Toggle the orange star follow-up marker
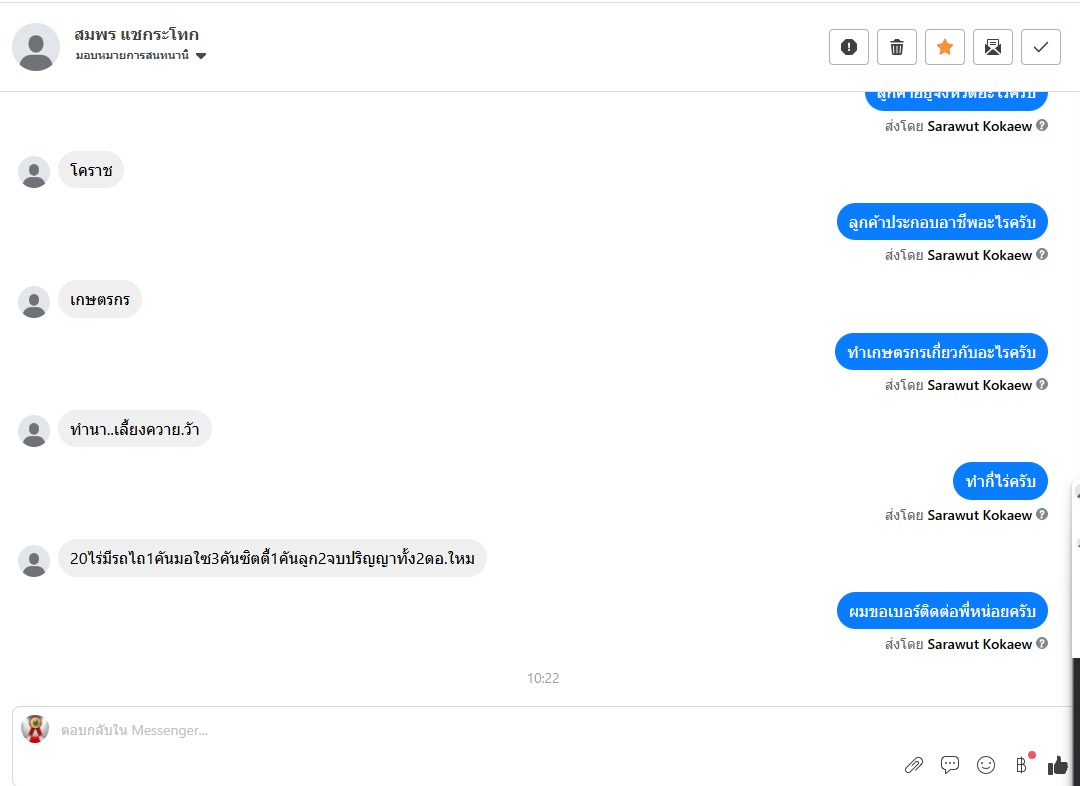 (945, 47)
